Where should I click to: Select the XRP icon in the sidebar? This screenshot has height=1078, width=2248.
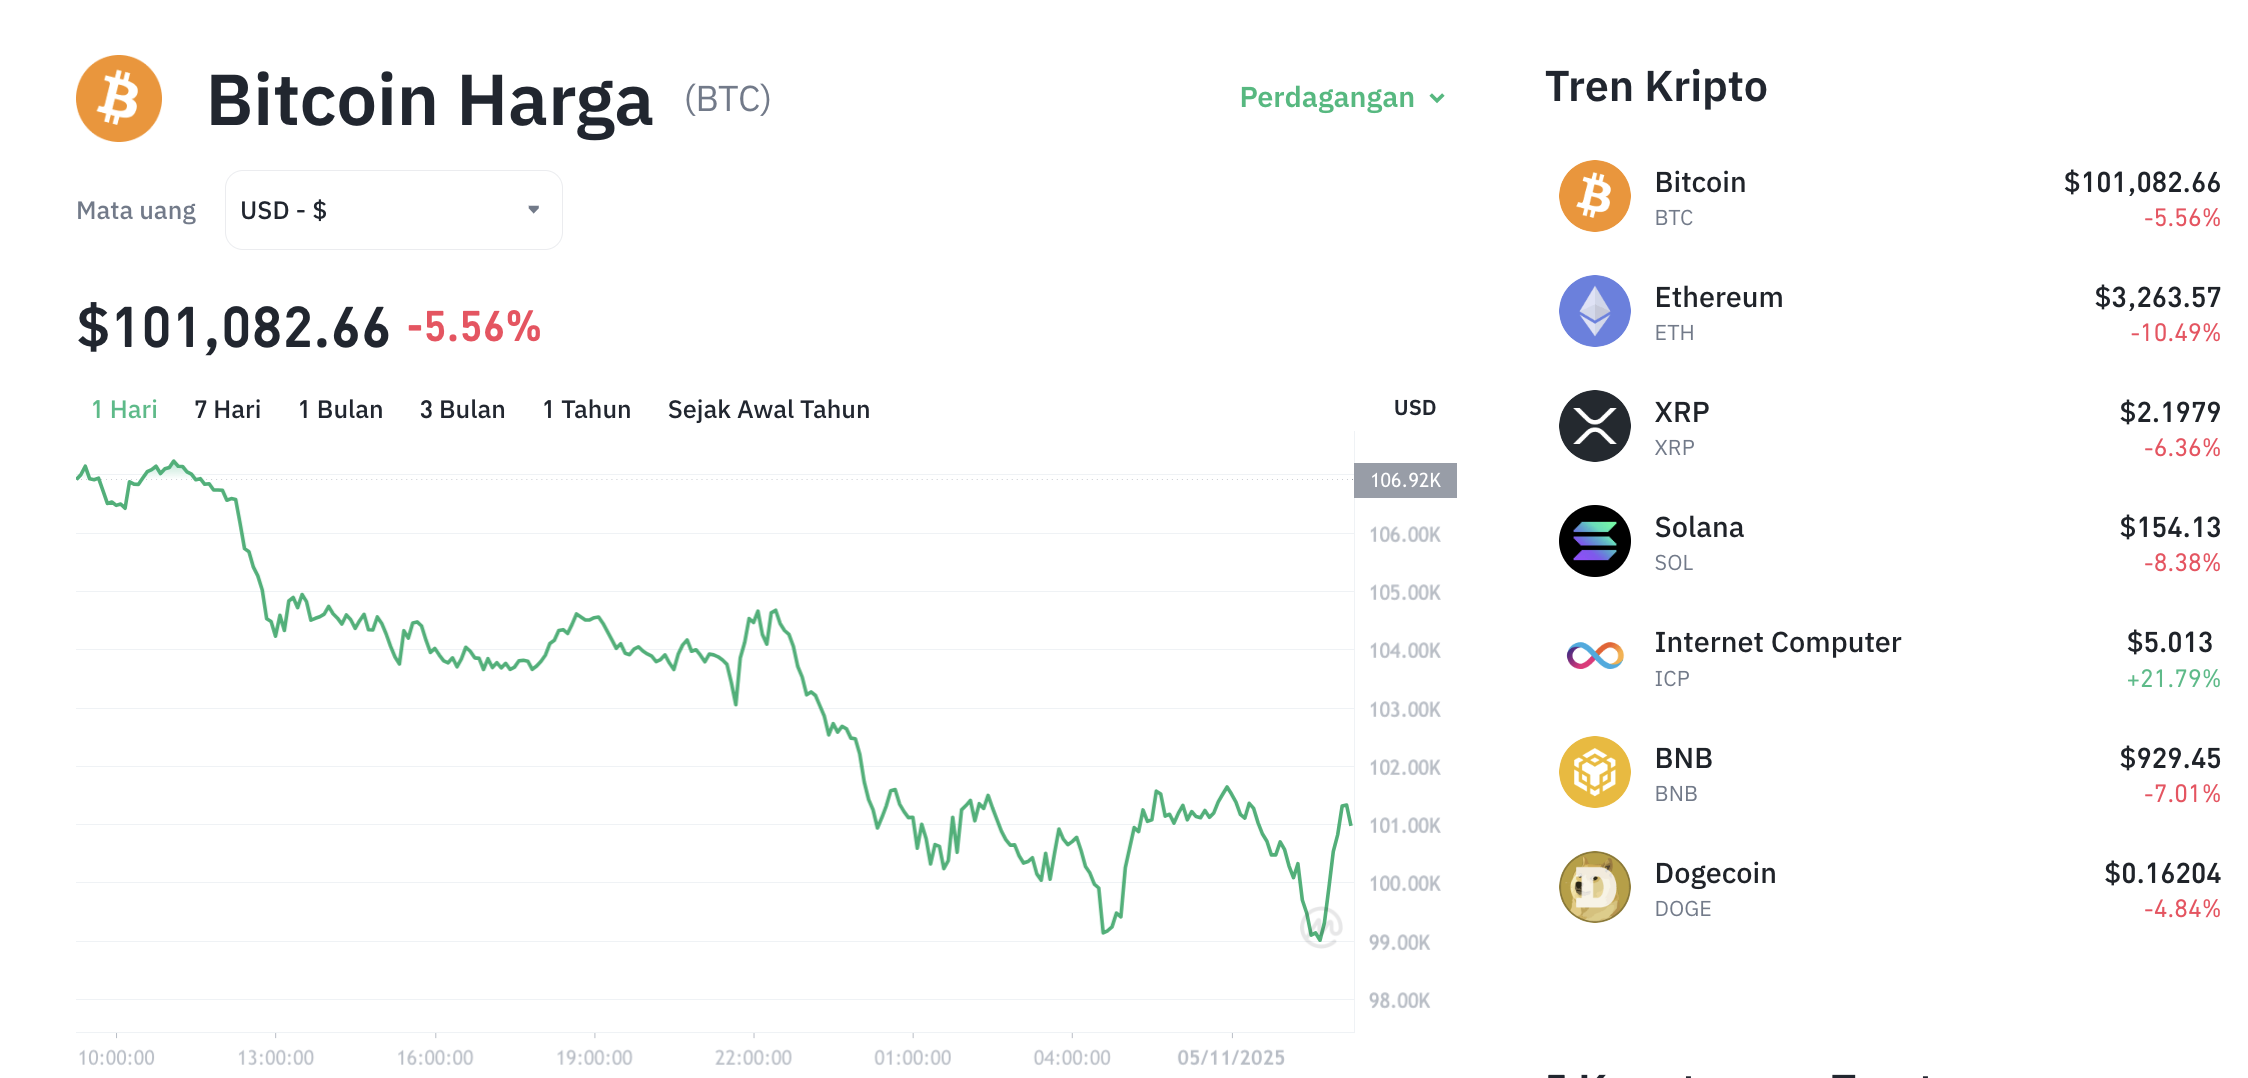(x=1593, y=426)
